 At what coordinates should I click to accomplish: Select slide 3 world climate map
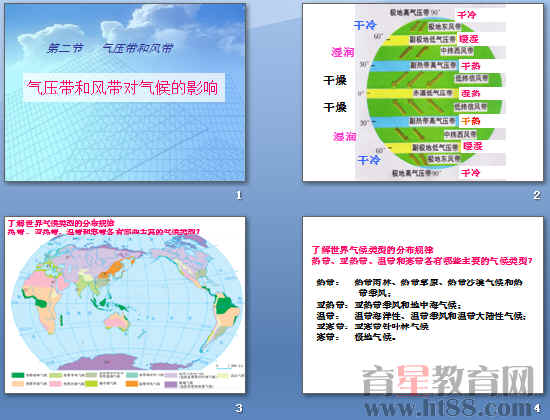tap(125, 305)
